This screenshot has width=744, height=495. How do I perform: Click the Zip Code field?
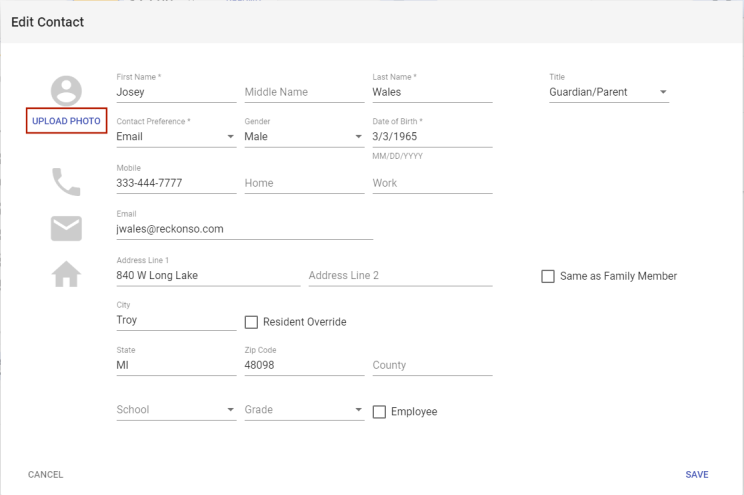coord(304,366)
